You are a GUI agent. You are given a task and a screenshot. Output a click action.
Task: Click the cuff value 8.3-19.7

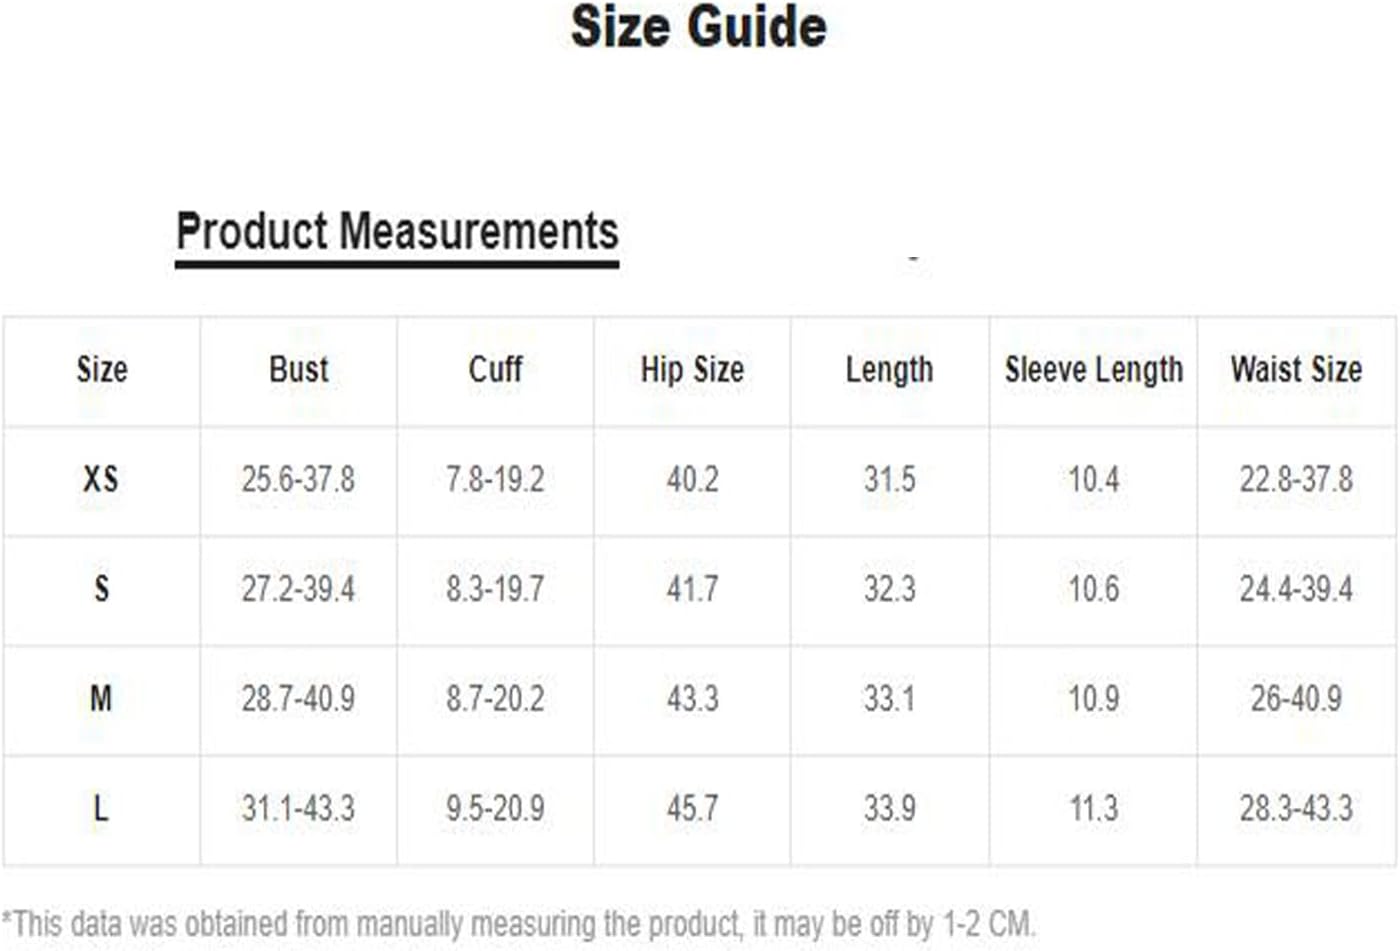495,588
